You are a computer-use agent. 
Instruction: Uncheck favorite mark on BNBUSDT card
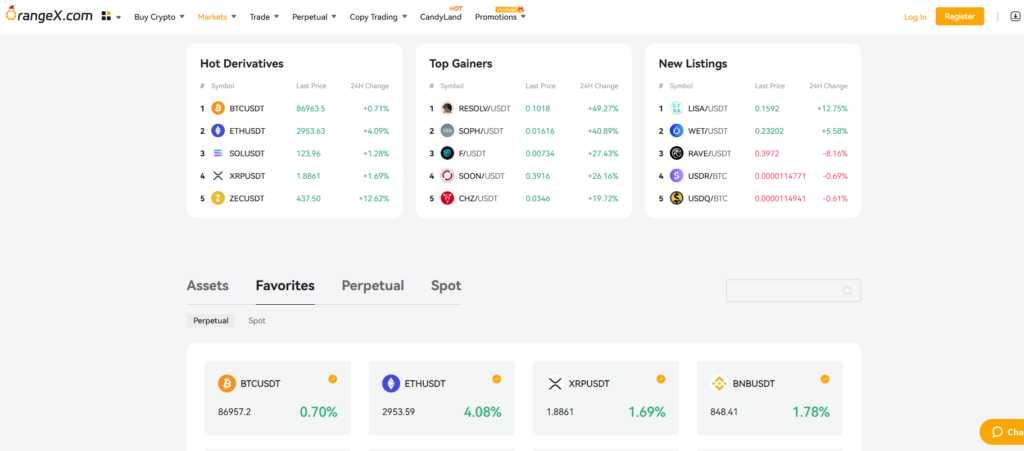825,379
